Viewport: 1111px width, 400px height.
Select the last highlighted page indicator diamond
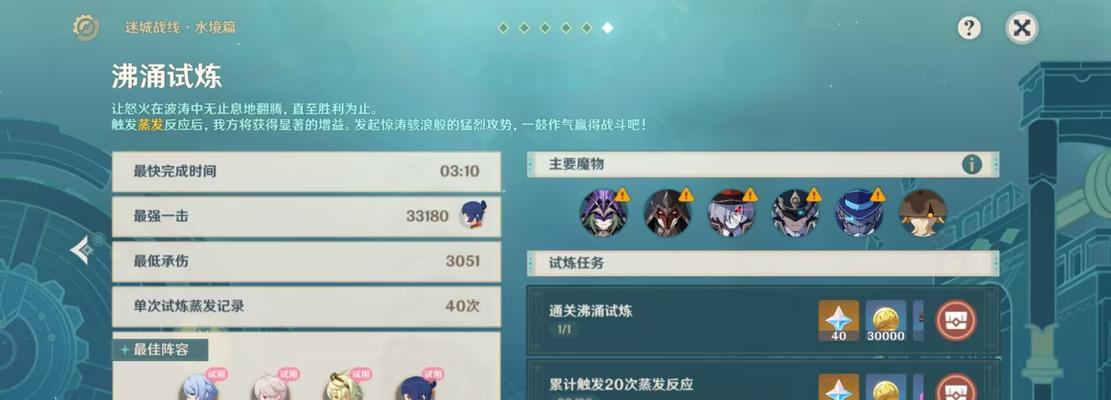point(607,28)
